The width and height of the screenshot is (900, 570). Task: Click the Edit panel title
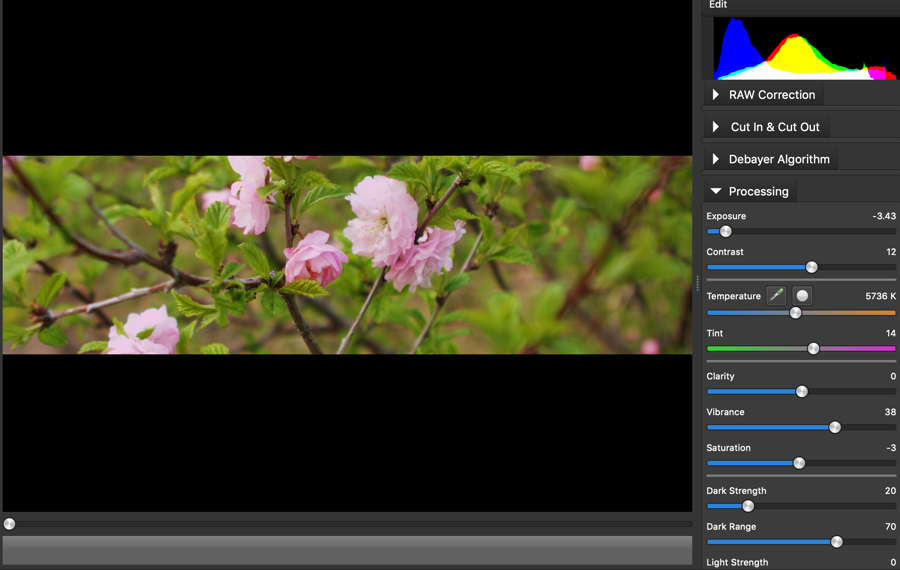[718, 5]
